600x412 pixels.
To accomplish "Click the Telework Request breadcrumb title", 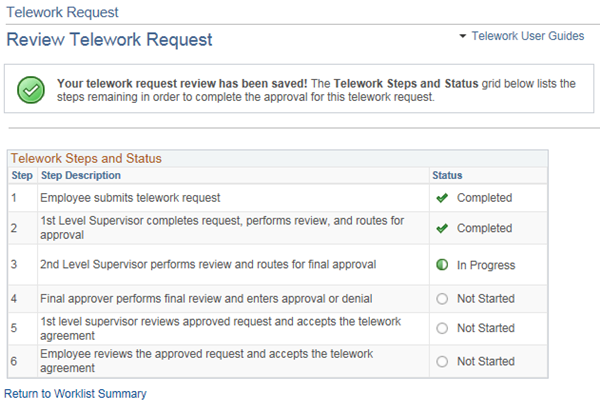I will 62,12.
